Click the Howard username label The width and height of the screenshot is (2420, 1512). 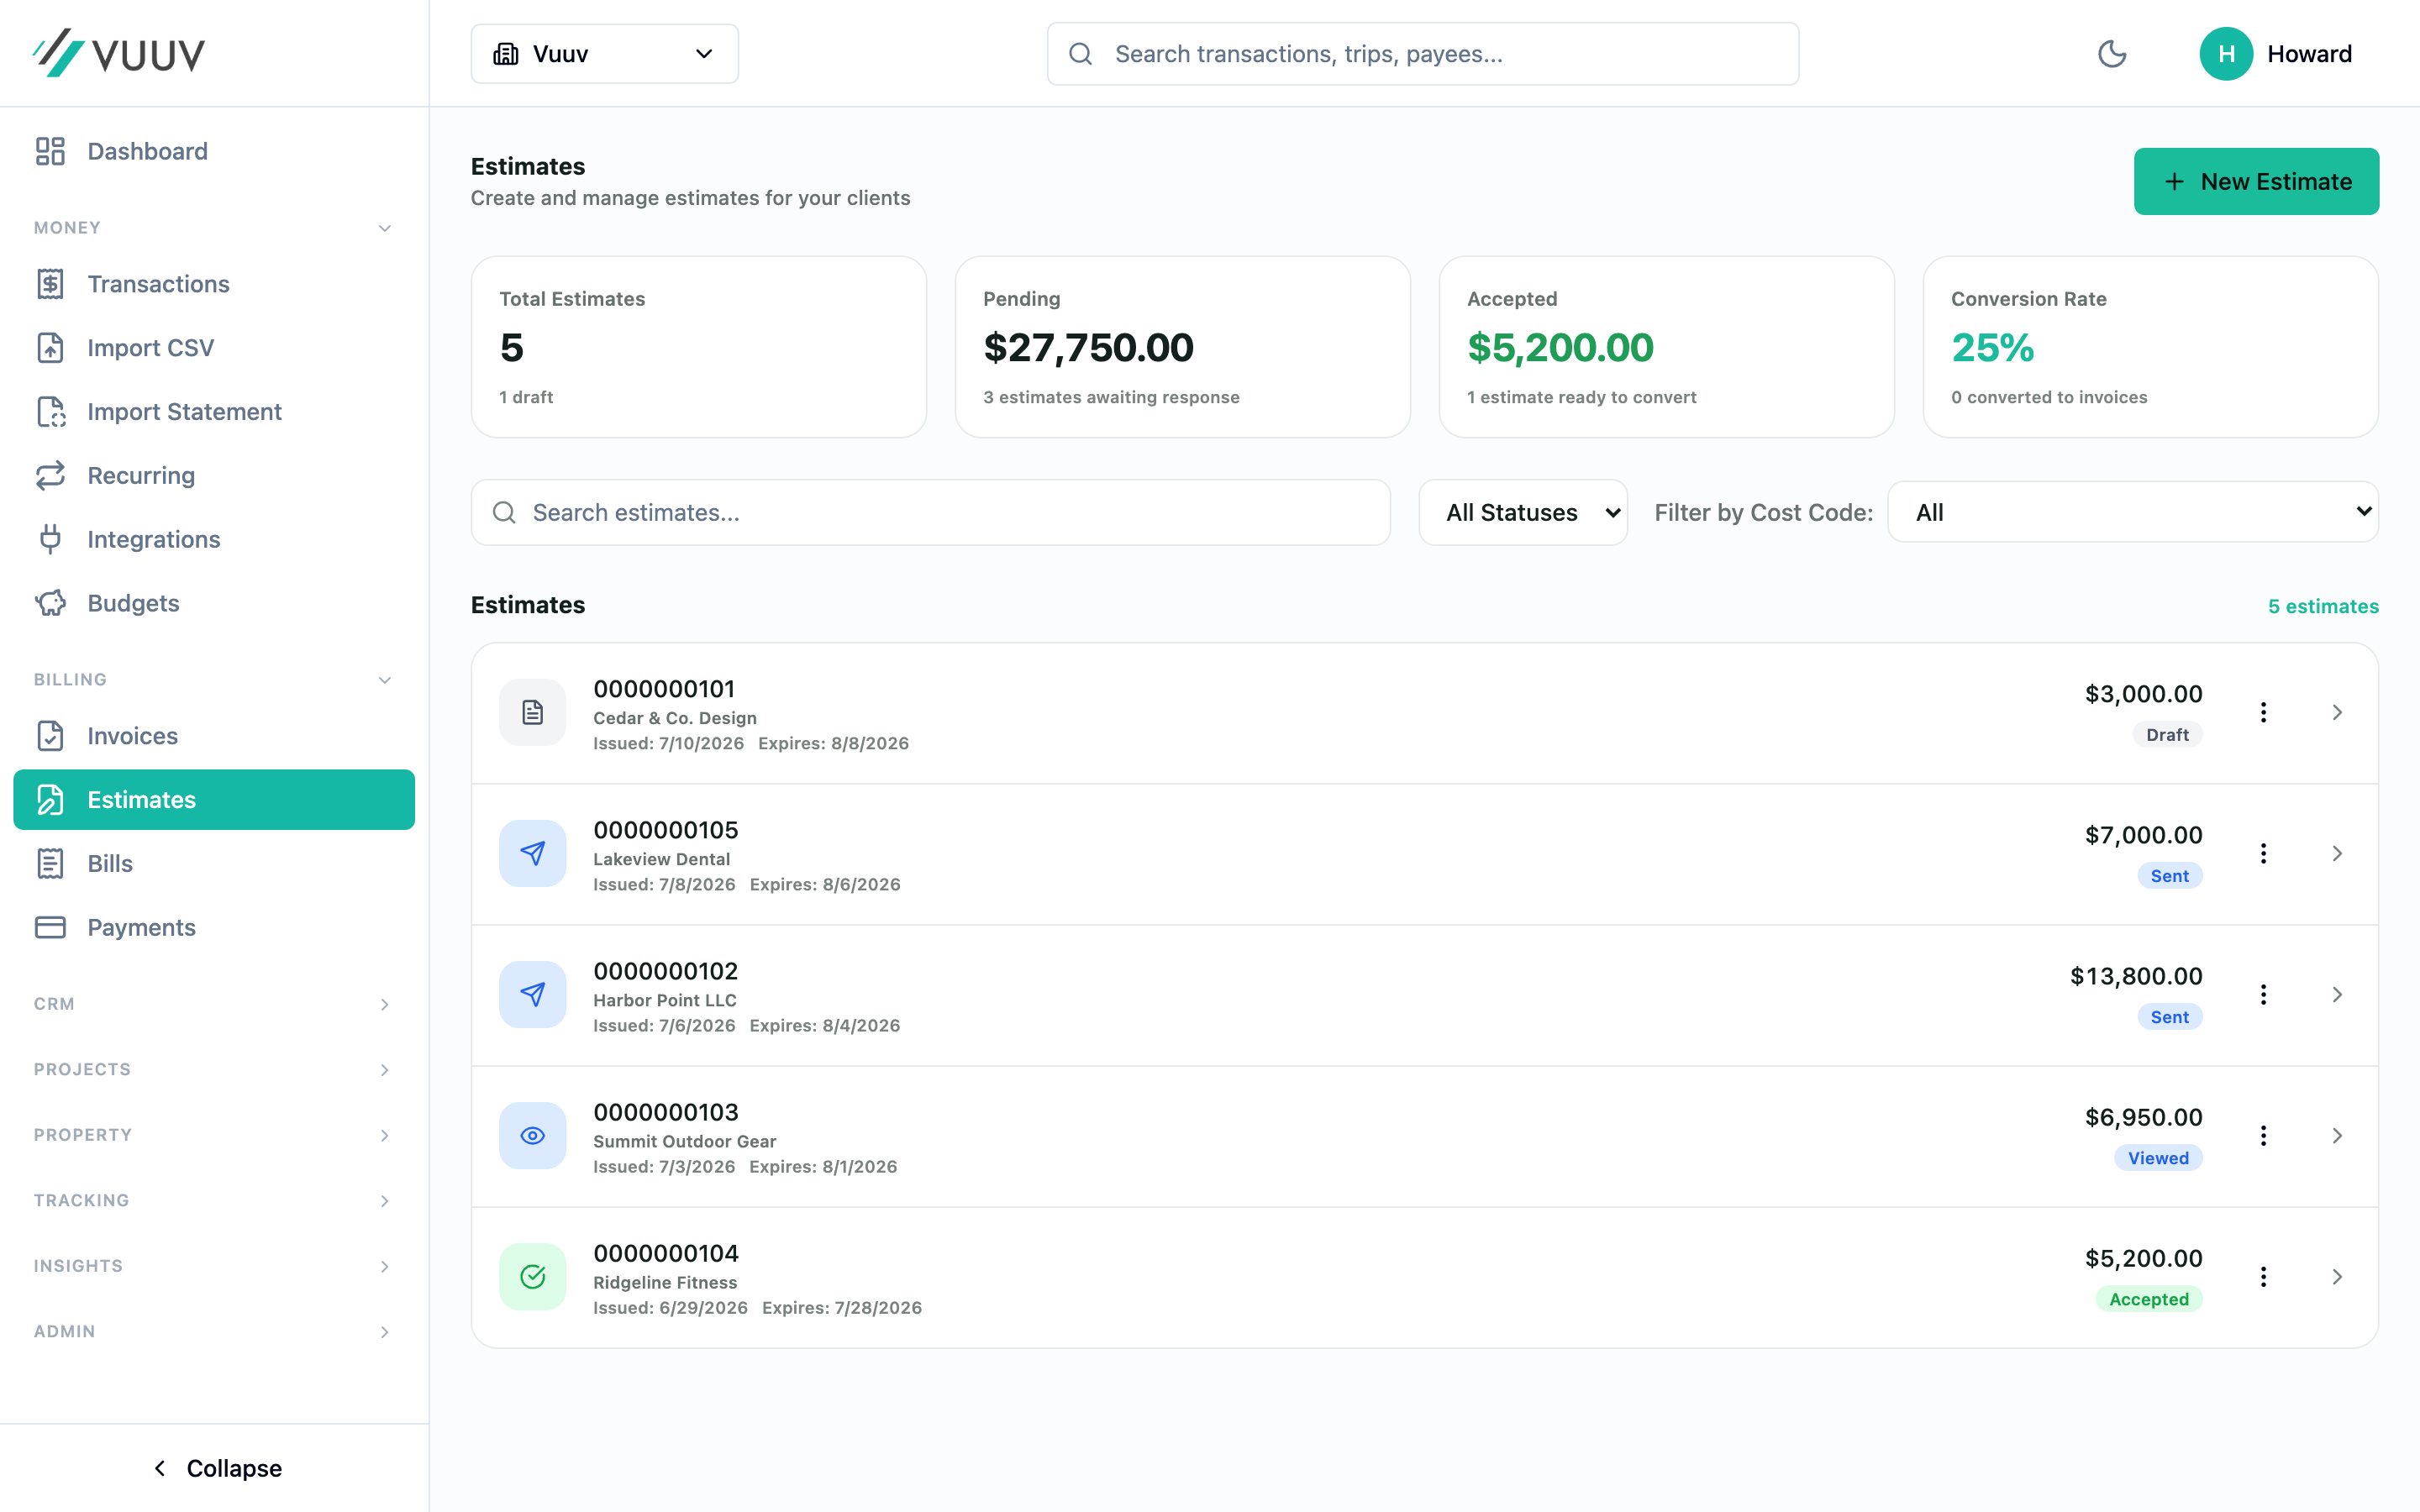click(2309, 54)
